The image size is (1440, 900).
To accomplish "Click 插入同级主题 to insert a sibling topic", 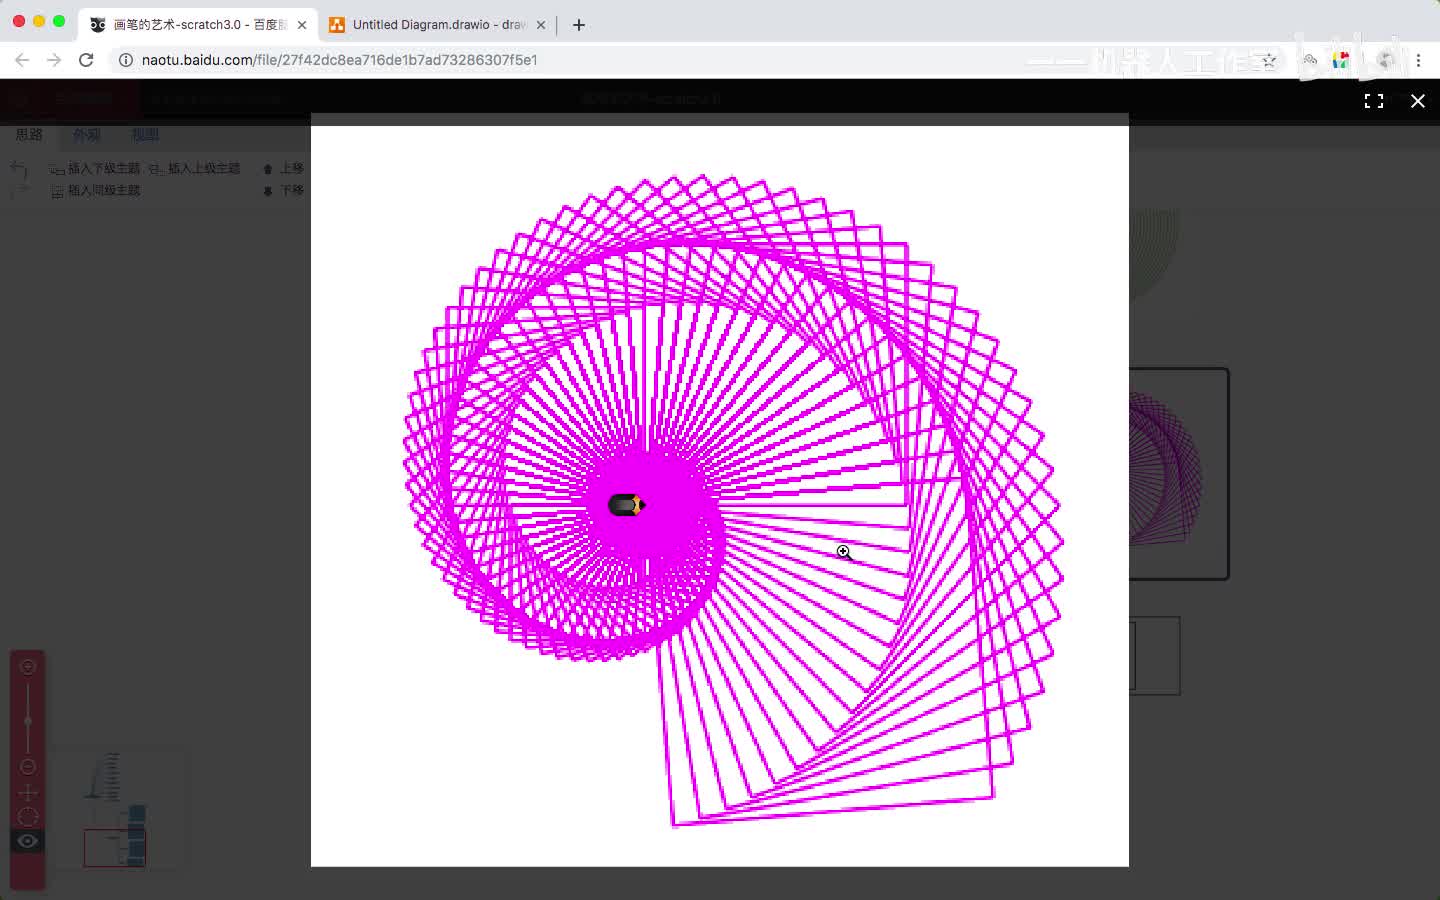I will 96,190.
